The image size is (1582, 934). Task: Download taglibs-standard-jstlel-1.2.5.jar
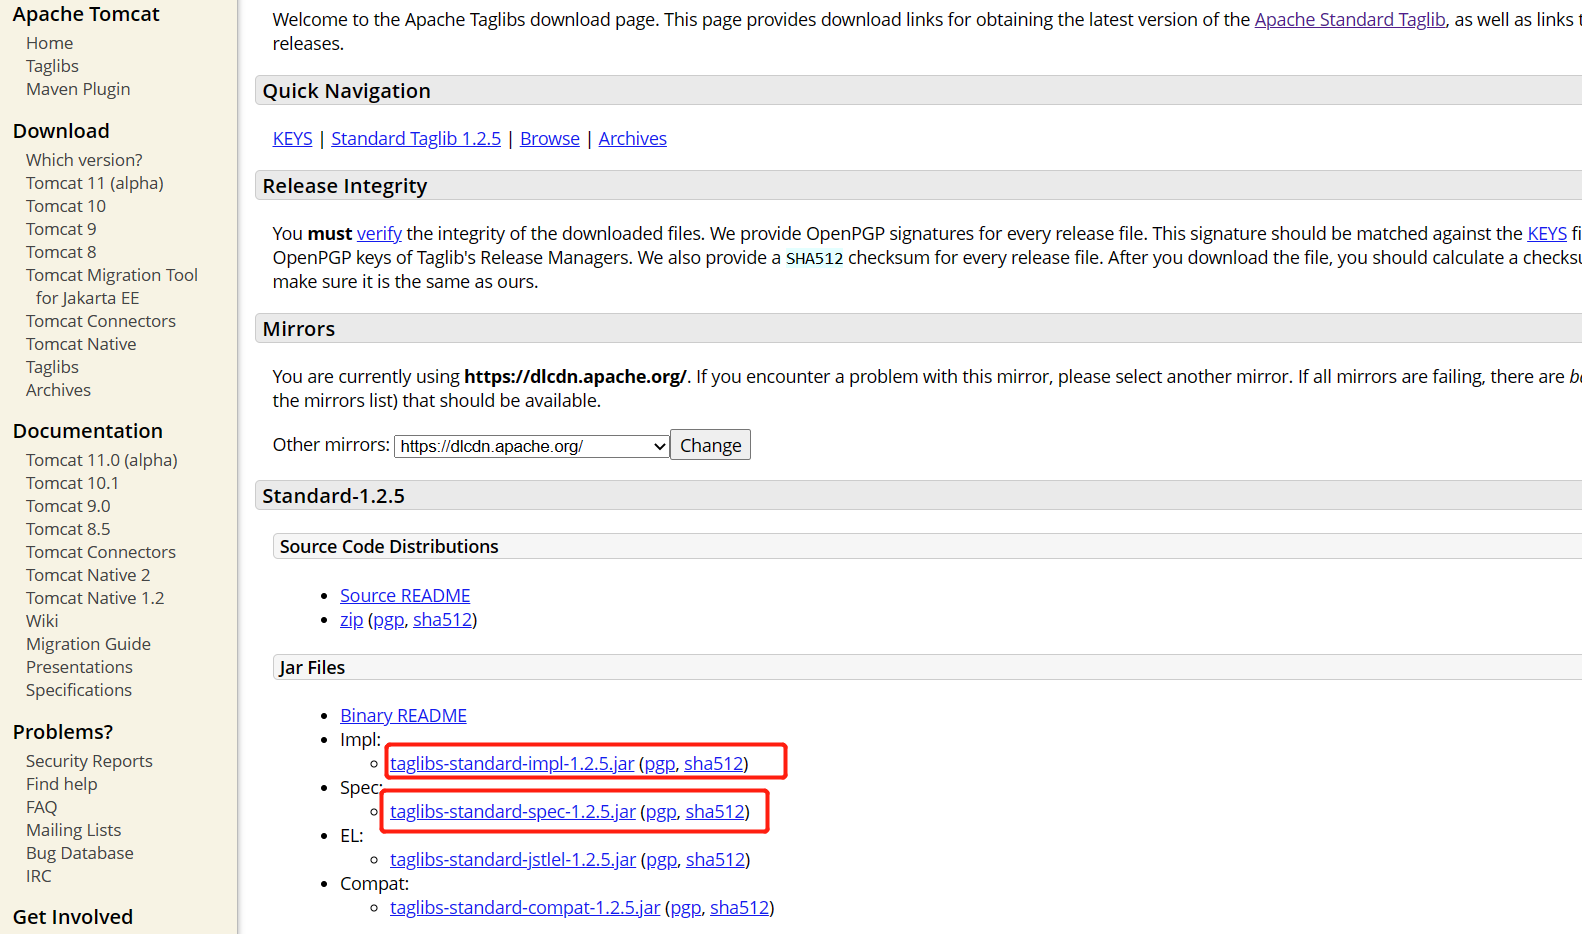pos(513,860)
